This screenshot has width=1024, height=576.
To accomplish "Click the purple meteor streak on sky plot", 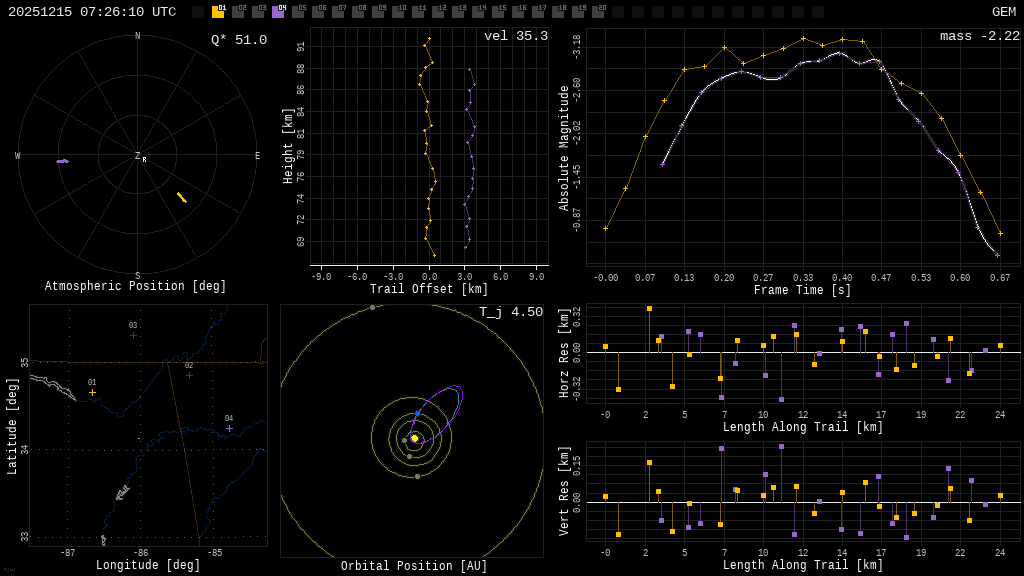I will [x=63, y=161].
